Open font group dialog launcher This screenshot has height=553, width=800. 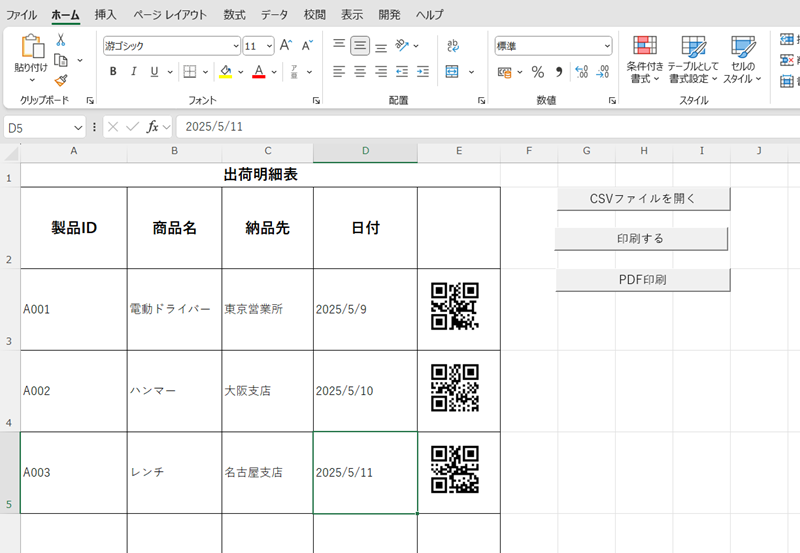[316, 100]
